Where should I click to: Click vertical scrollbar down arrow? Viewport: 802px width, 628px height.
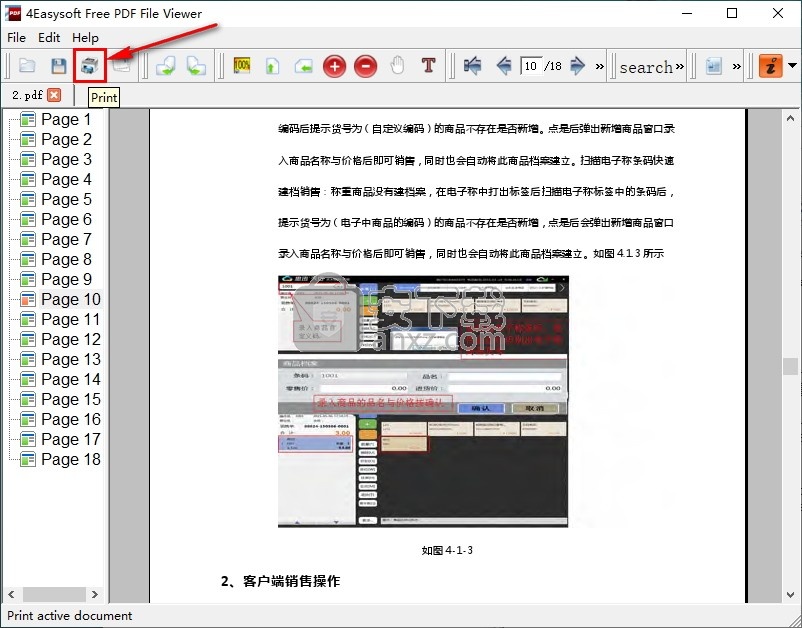click(x=790, y=594)
